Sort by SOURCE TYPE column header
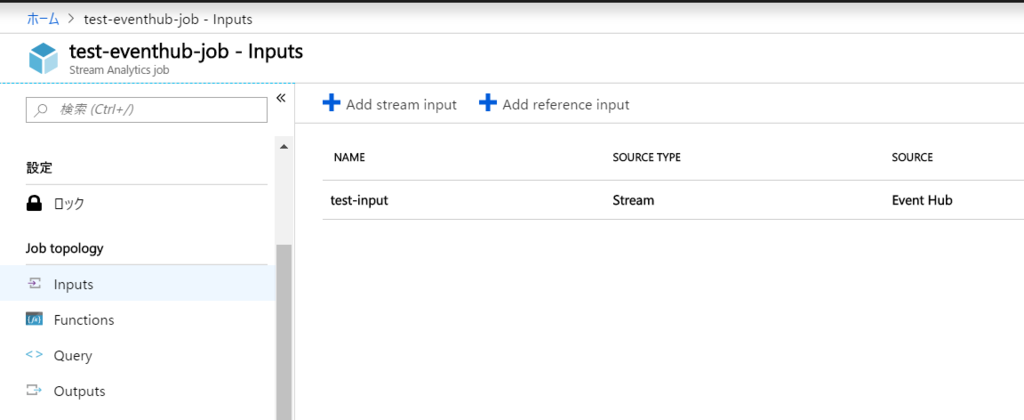 [x=647, y=157]
